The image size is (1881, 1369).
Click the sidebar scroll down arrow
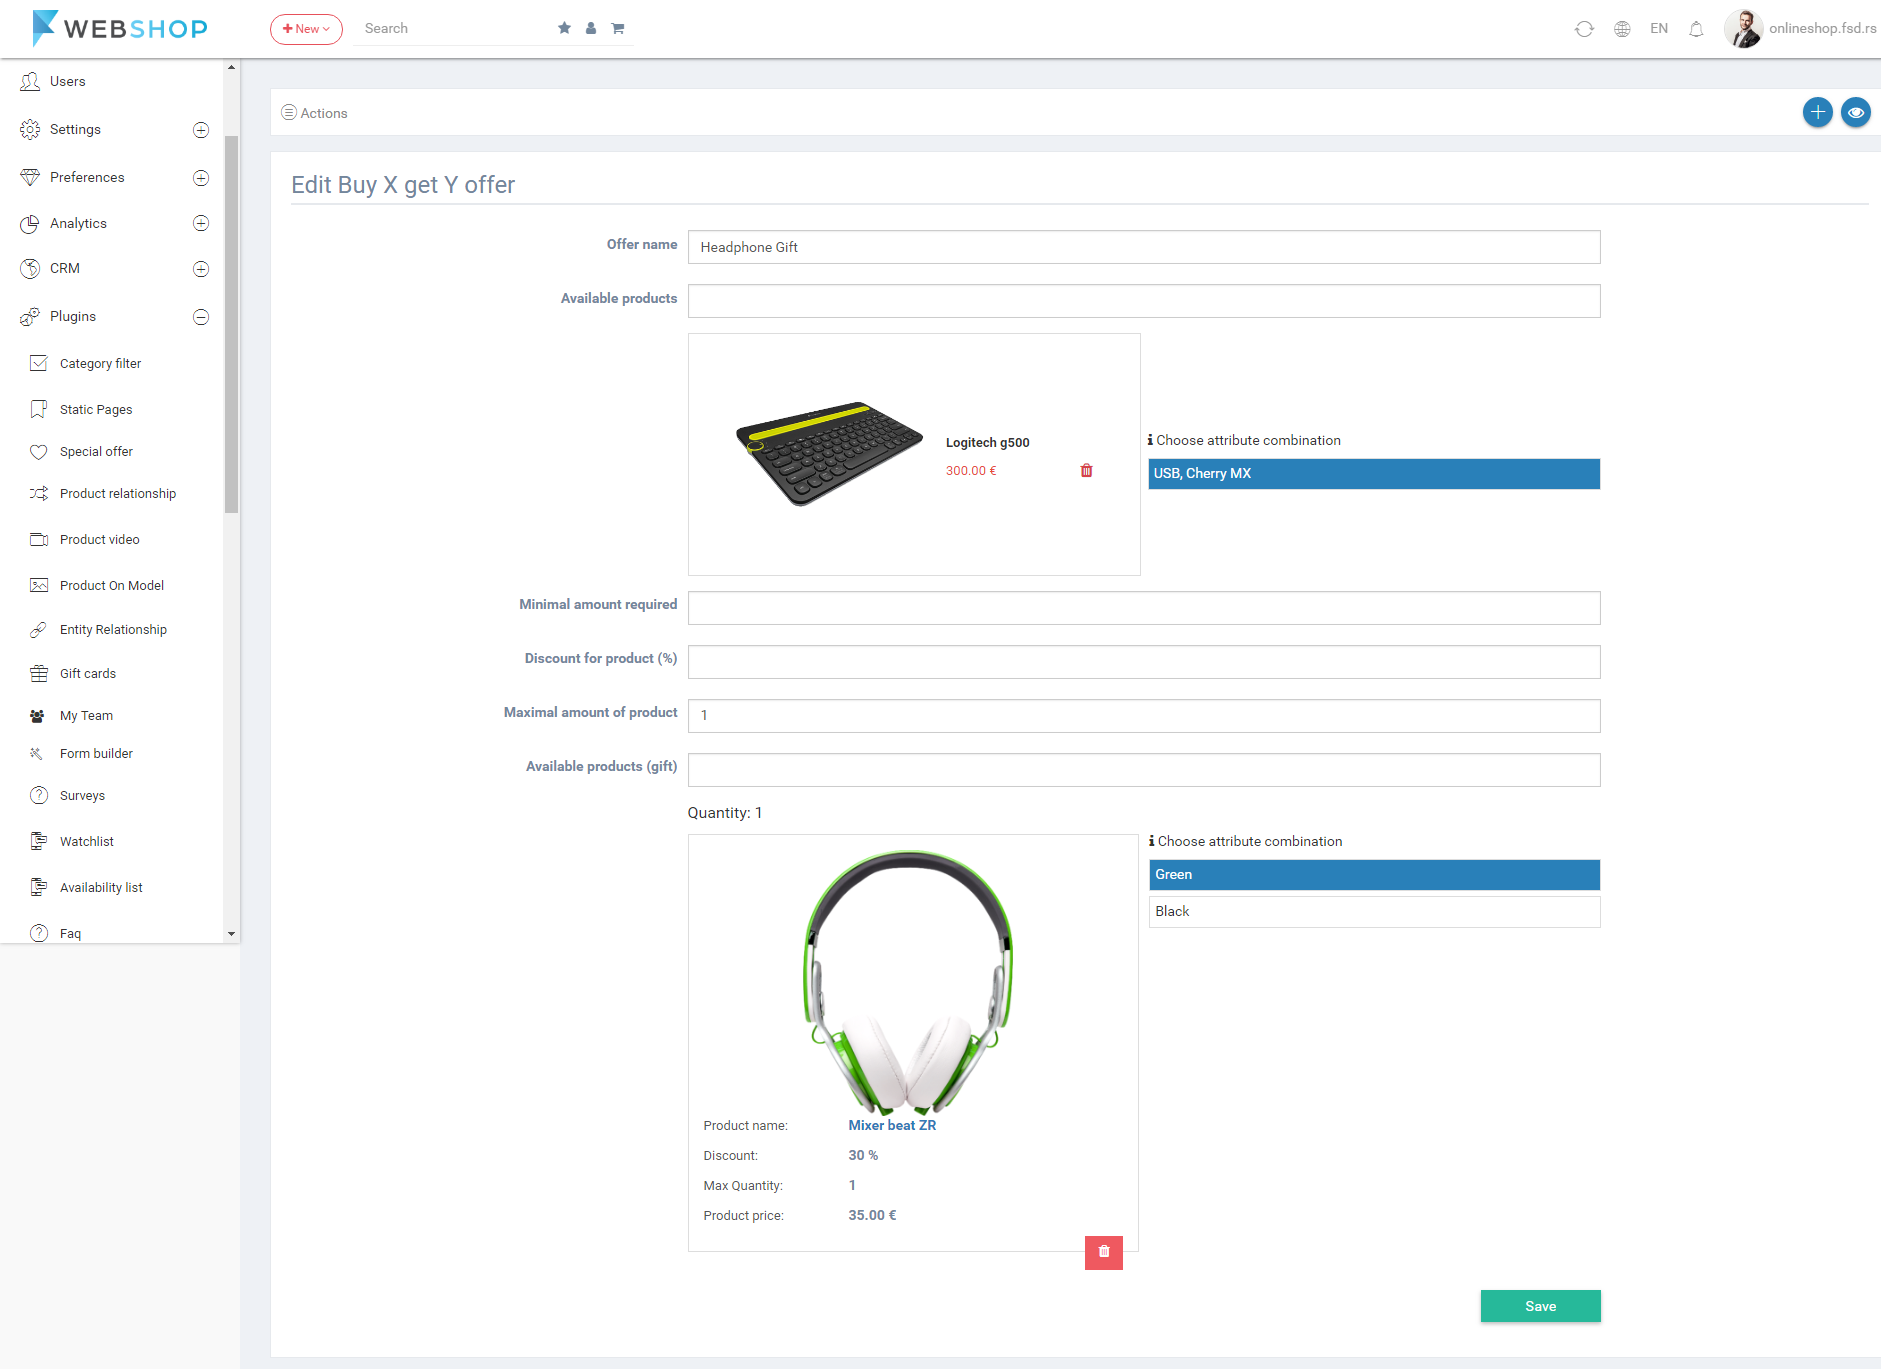tap(231, 934)
